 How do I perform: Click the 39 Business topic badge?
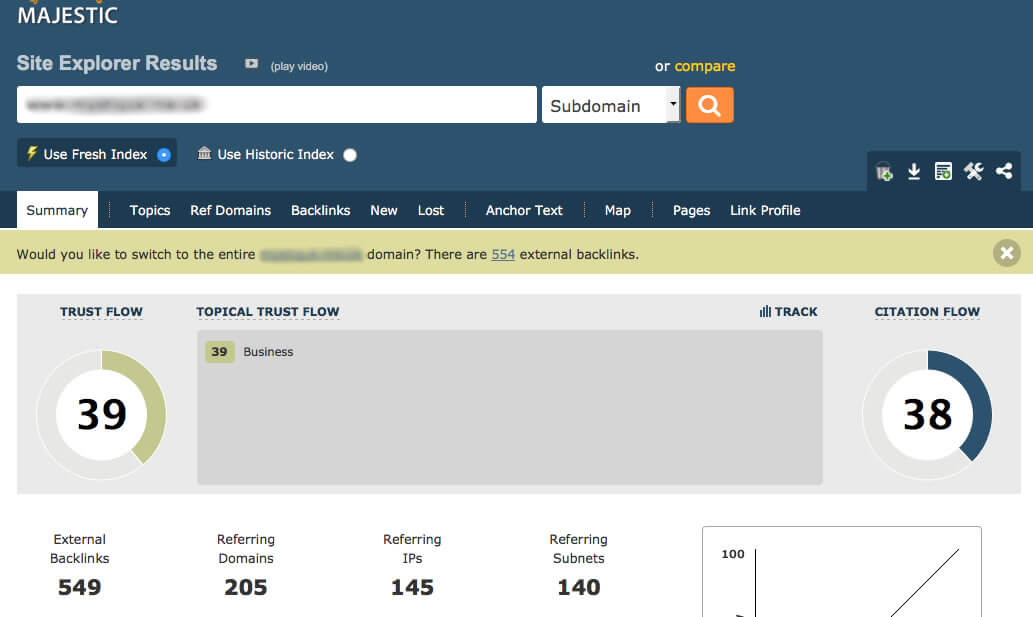tap(219, 352)
